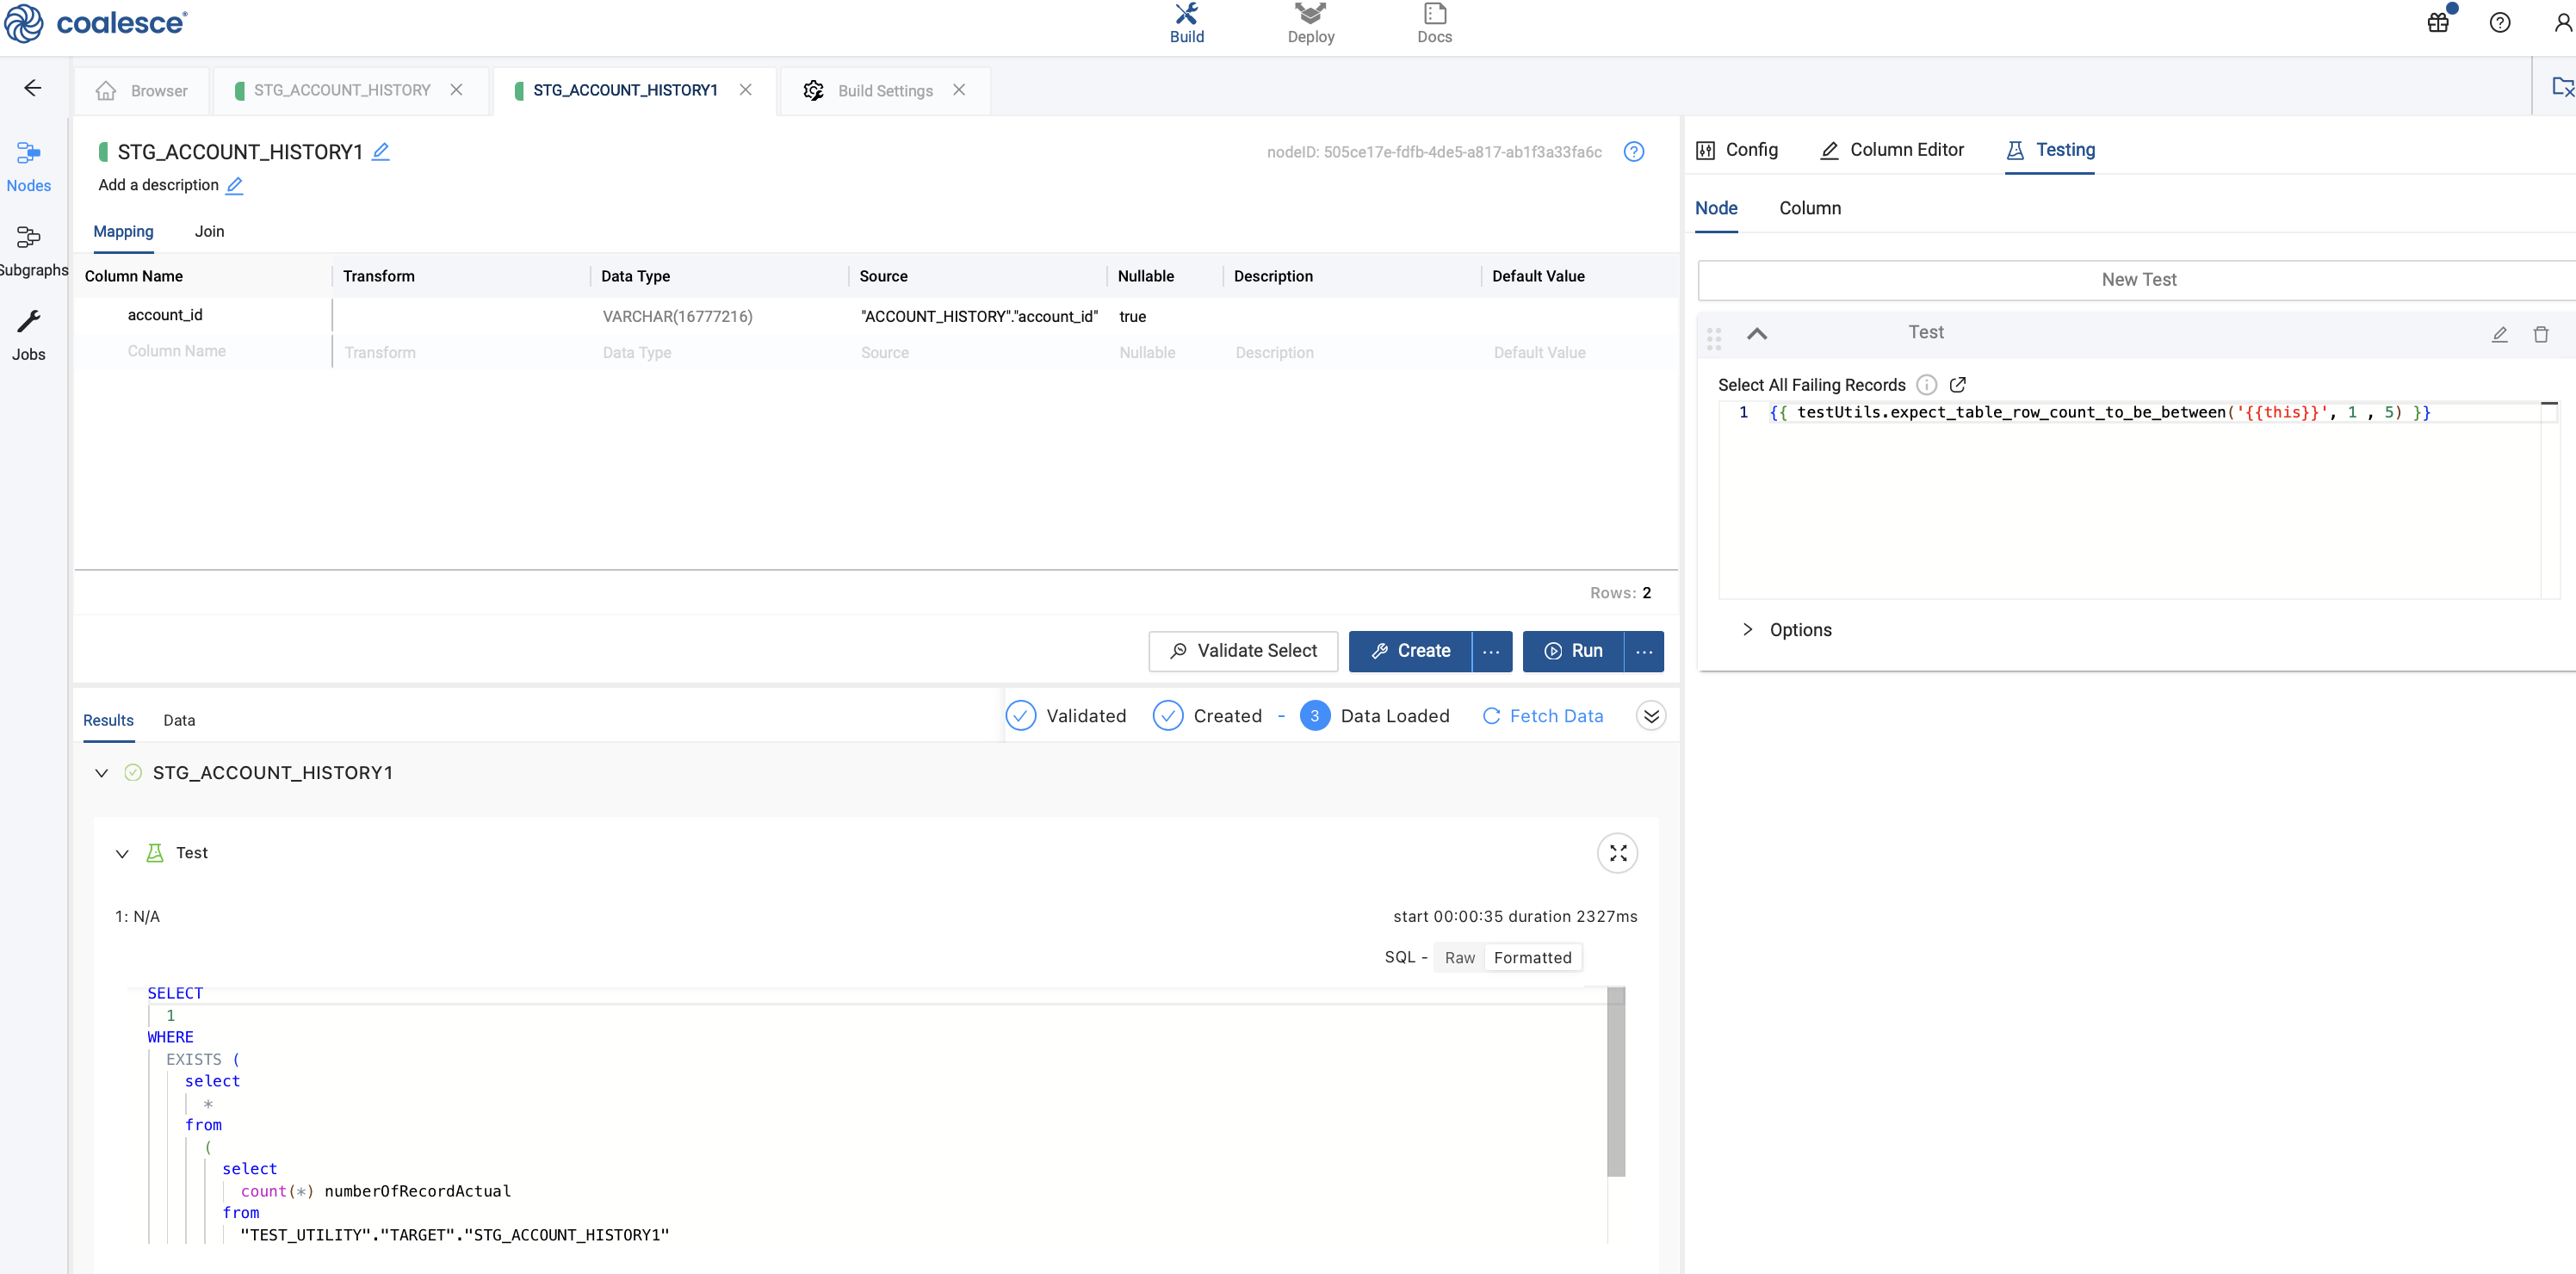Delete the Test with trash icon

tap(2540, 334)
